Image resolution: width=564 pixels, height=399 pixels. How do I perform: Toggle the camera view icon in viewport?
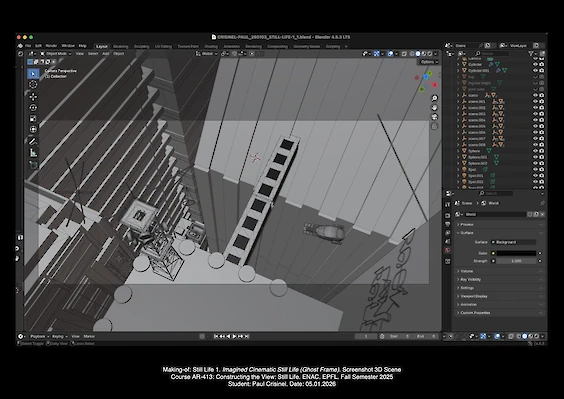point(435,117)
